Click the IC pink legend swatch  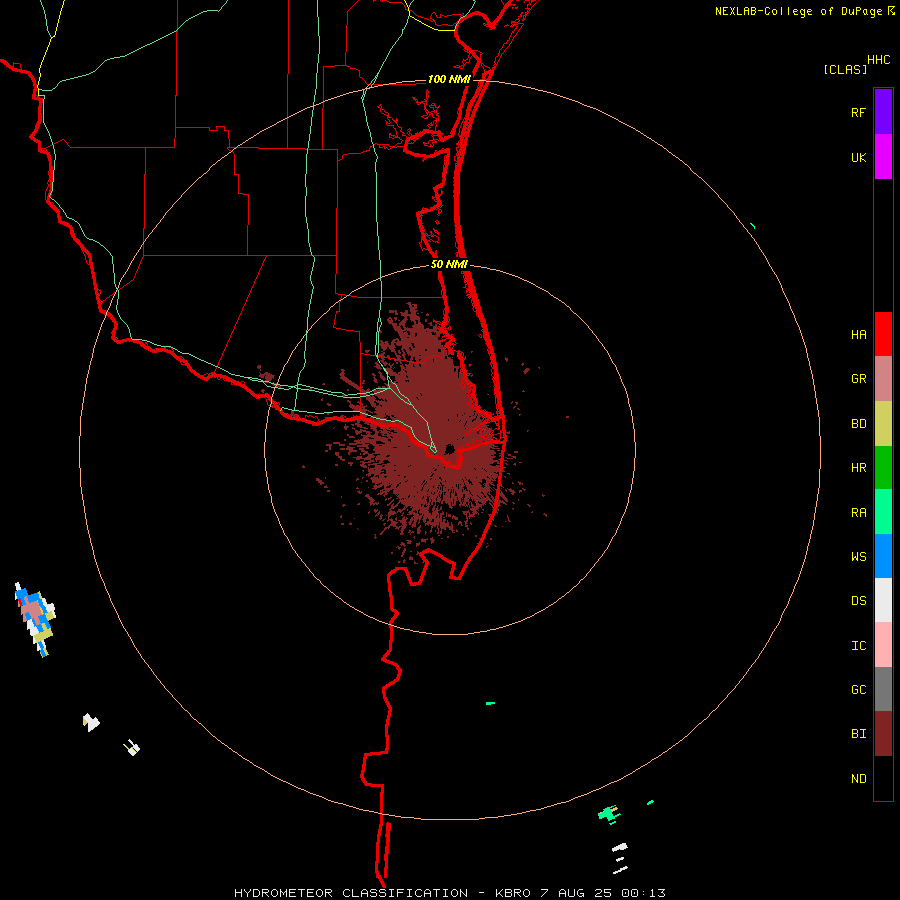(x=883, y=645)
